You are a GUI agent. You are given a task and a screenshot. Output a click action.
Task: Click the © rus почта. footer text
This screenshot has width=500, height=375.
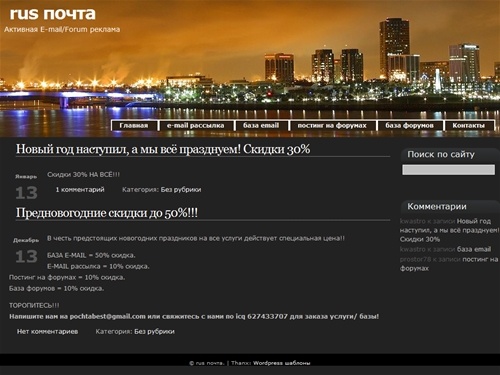click(x=207, y=363)
